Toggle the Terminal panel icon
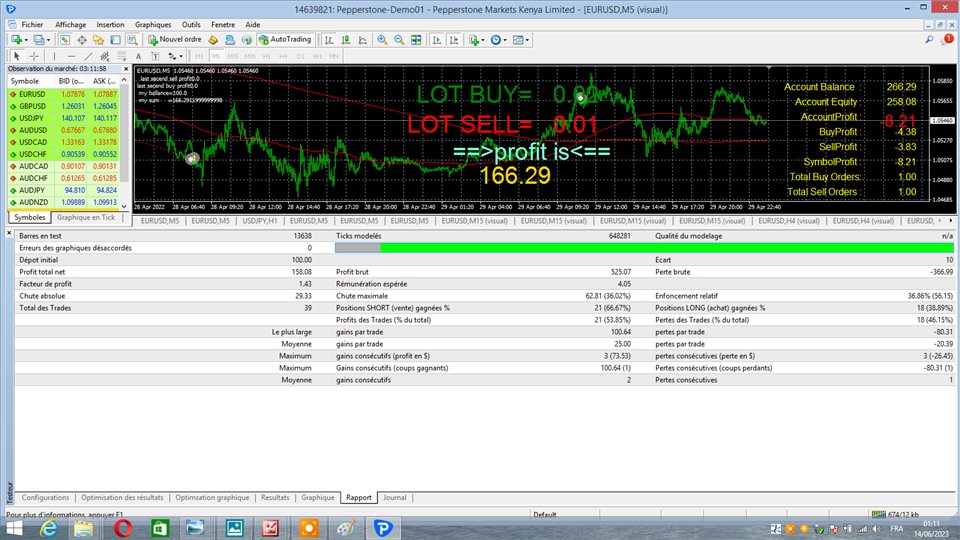 click(x=115, y=40)
